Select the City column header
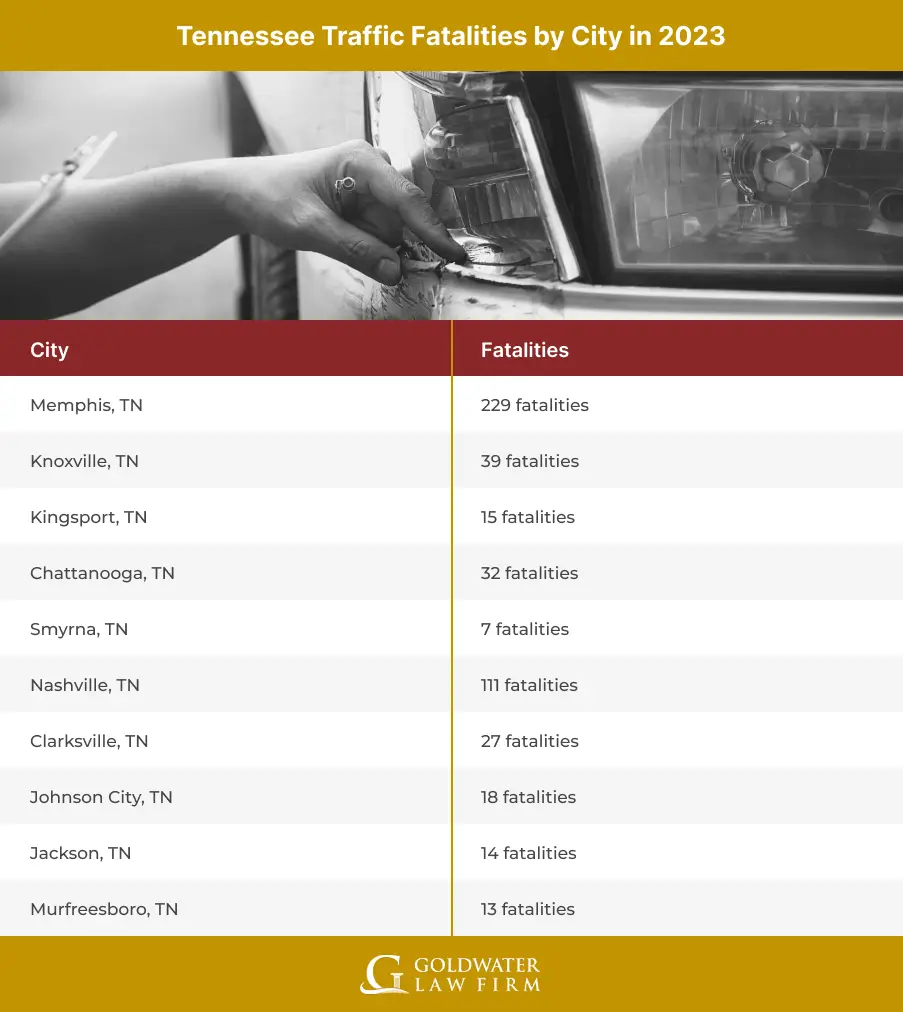Image resolution: width=903 pixels, height=1012 pixels. 49,350
